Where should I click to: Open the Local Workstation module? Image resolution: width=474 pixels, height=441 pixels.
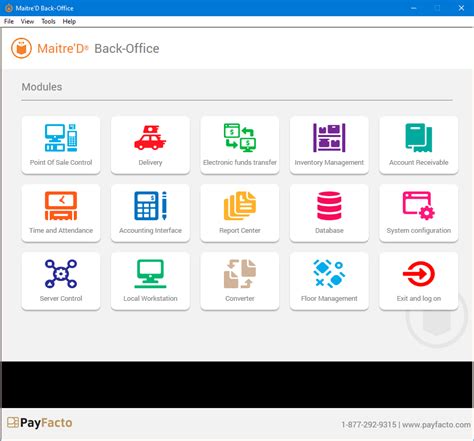150,281
